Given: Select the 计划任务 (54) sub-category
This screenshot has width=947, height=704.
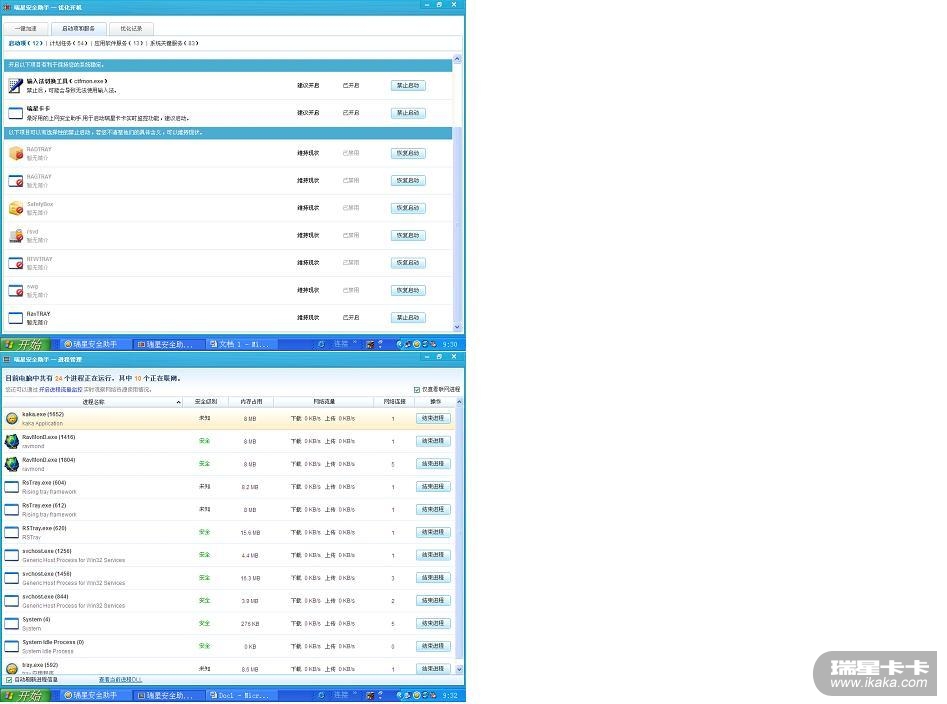Looking at the screenshot, I should 69,43.
